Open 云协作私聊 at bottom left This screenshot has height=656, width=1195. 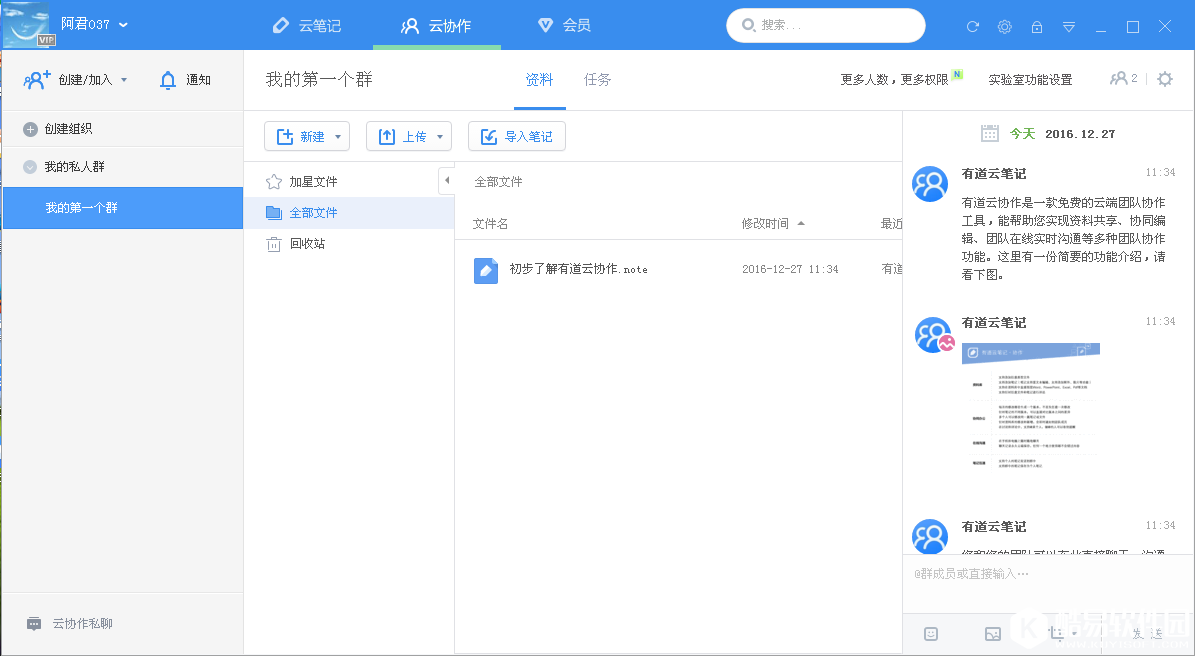pos(76,621)
